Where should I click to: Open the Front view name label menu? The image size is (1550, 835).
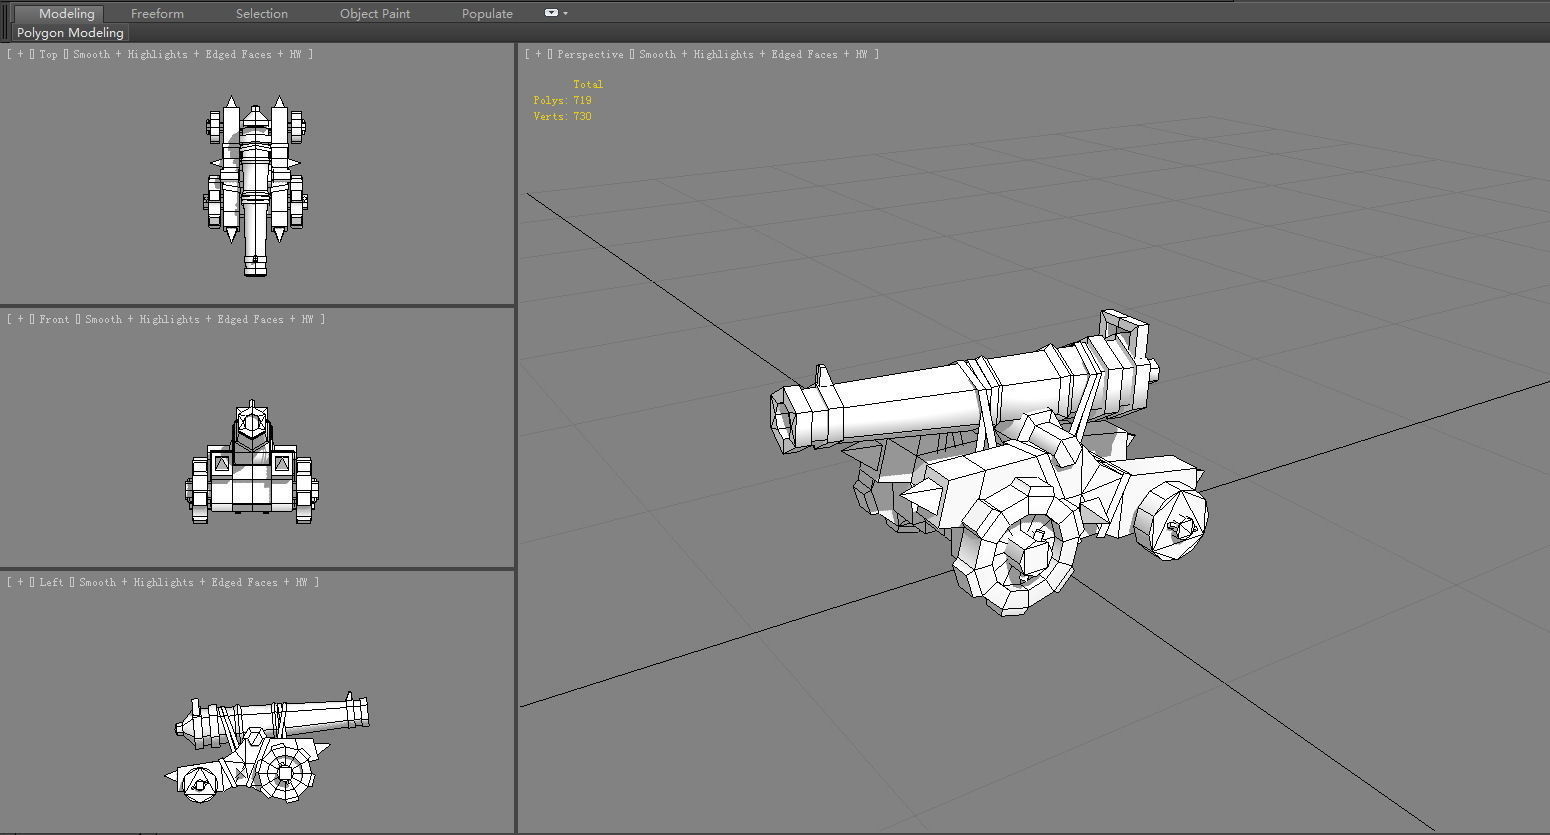pyautogui.click(x=54, y=319)
